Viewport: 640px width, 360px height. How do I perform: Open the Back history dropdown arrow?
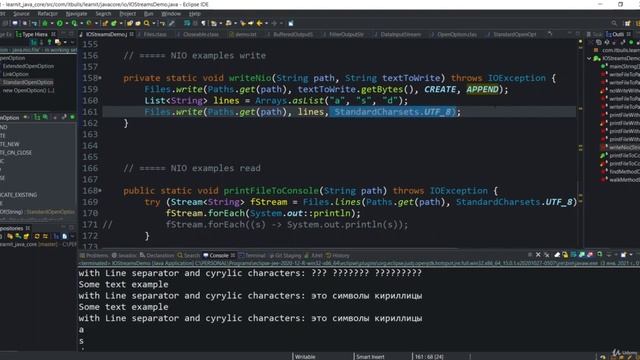point(266,23)
